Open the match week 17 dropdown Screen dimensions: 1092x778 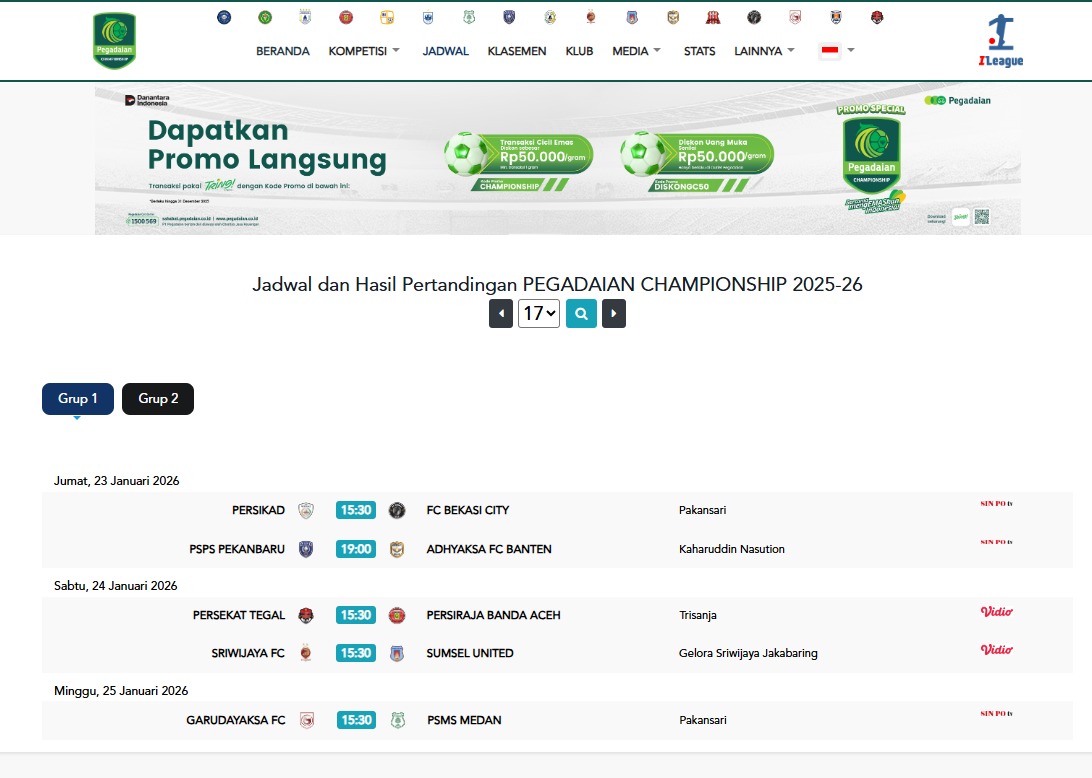(538, 313)
